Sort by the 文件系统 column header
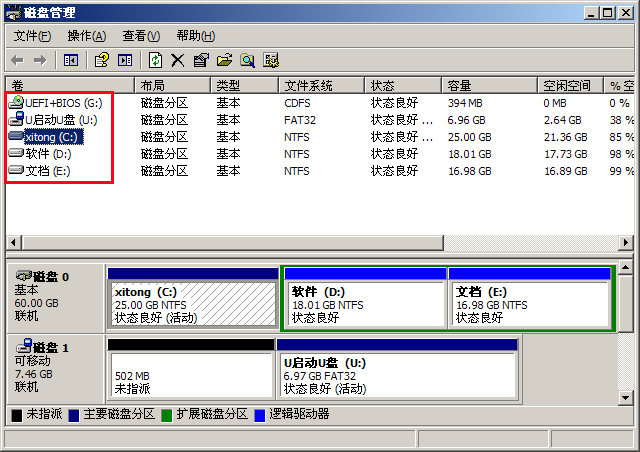 pos(321,85)
